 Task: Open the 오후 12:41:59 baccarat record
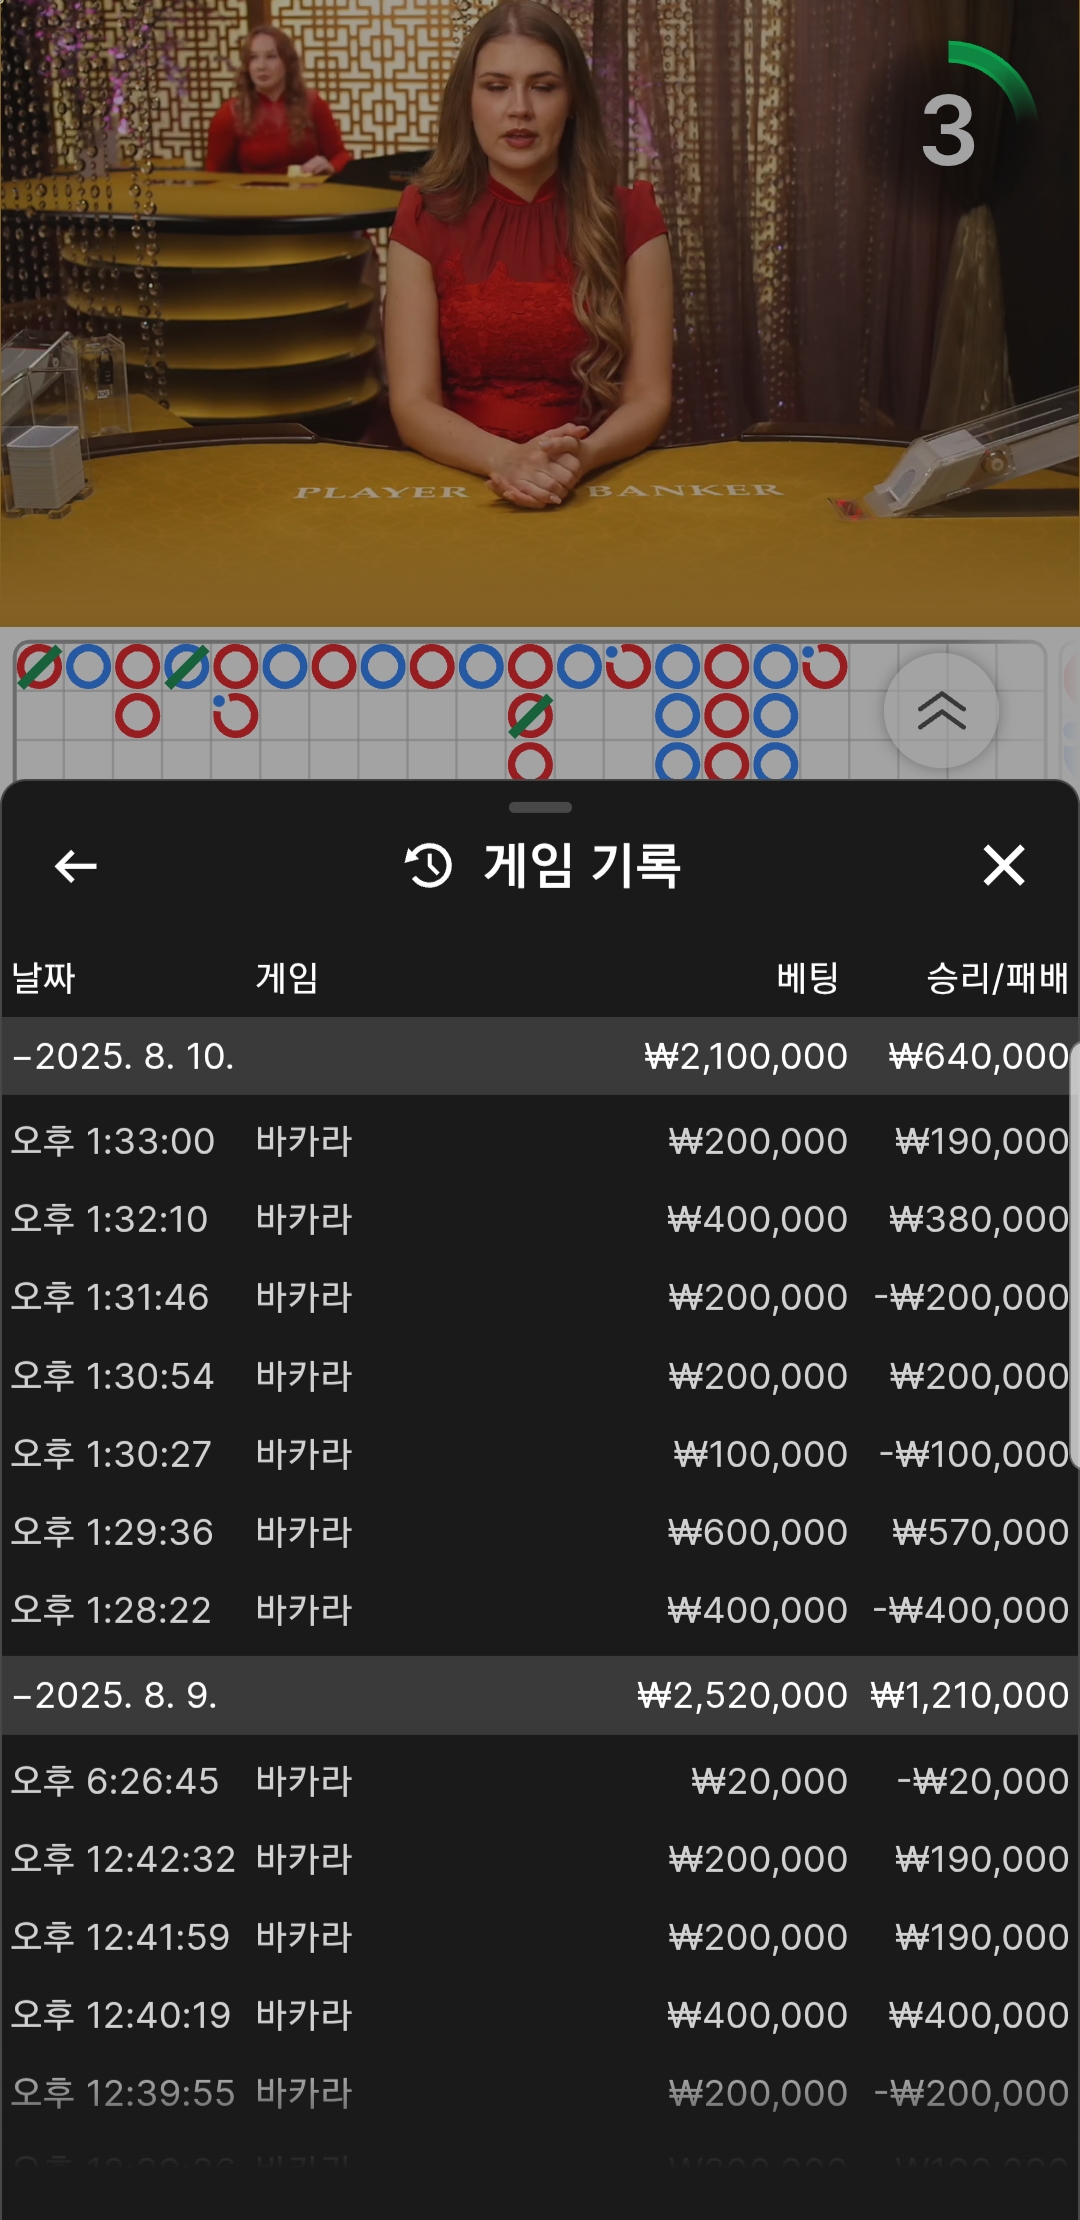click(x=540, y=1937)
